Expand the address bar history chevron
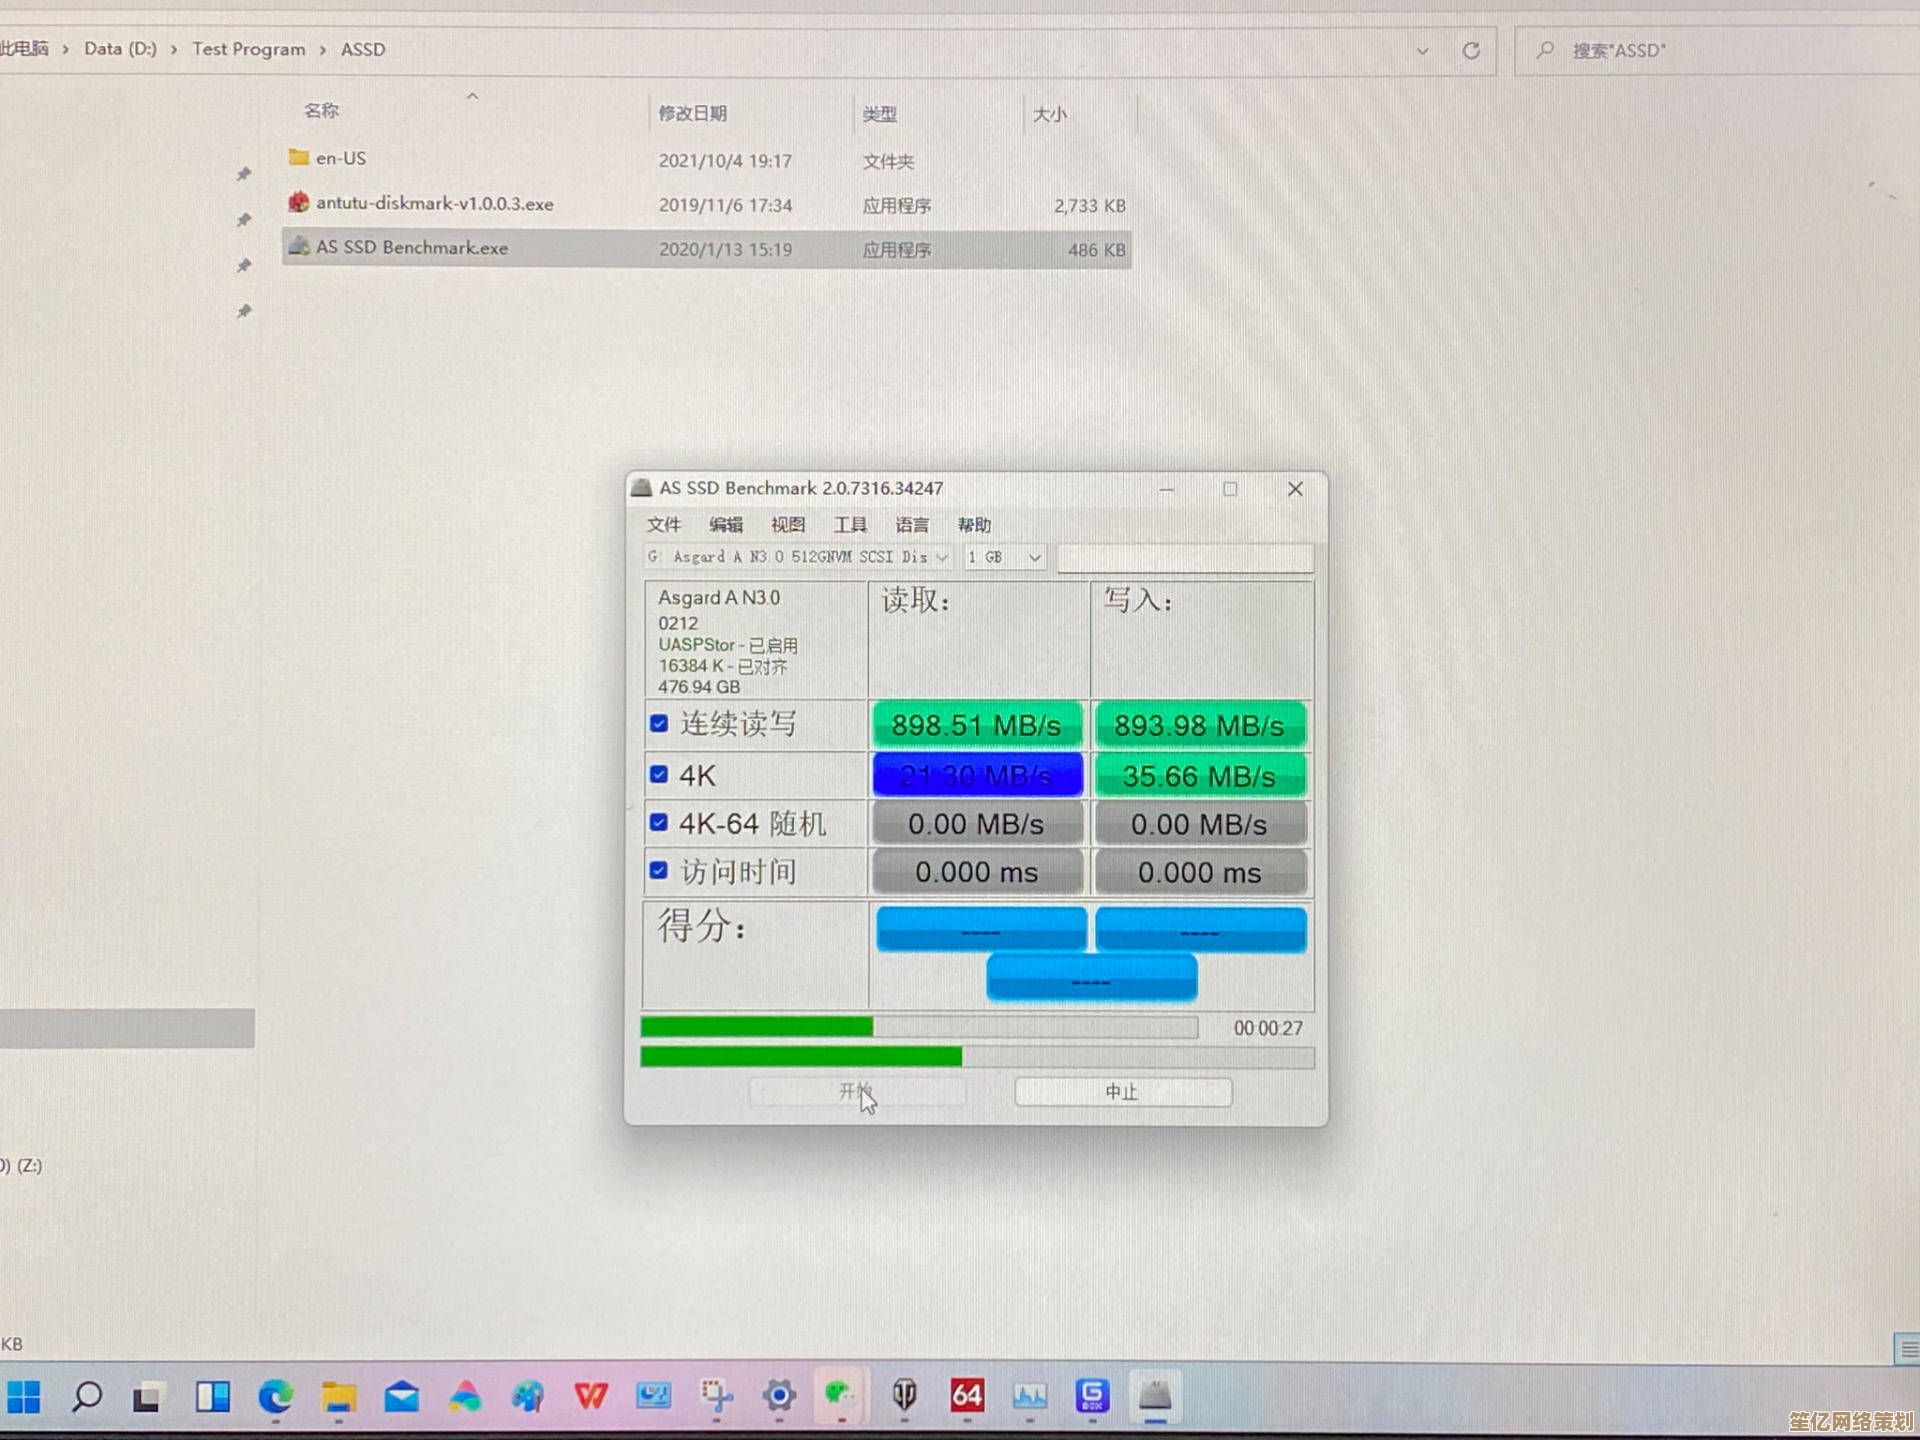 (1422, 51)
